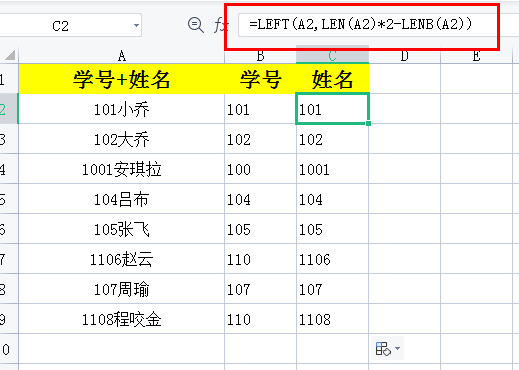Screen dimensions: 519x370
Task: Click column B cell 110 in 赵云 row
Action: (260, 259)
